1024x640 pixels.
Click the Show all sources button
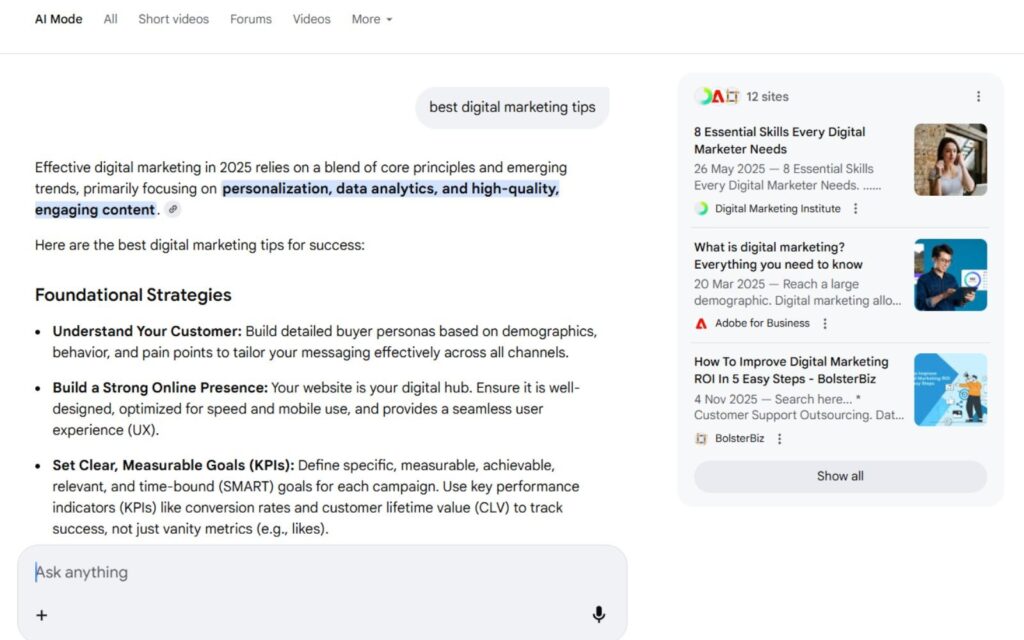click(840, 476)
